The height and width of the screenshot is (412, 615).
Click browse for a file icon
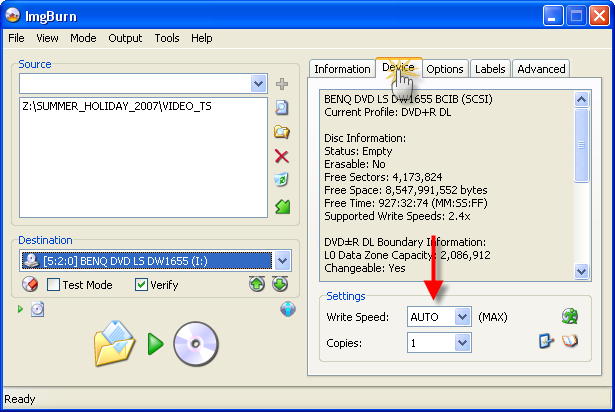tap(282, 108)
